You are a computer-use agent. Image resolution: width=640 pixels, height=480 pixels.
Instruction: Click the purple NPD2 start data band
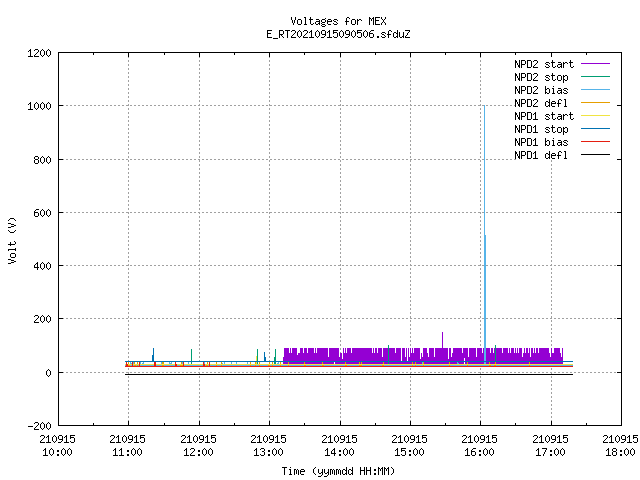click(423, 356)
